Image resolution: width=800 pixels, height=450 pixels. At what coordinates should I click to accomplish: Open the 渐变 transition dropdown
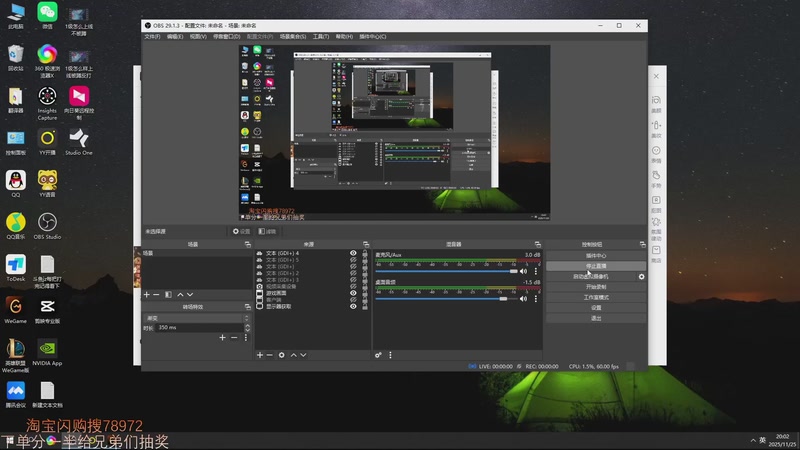(x=196, y=318)
